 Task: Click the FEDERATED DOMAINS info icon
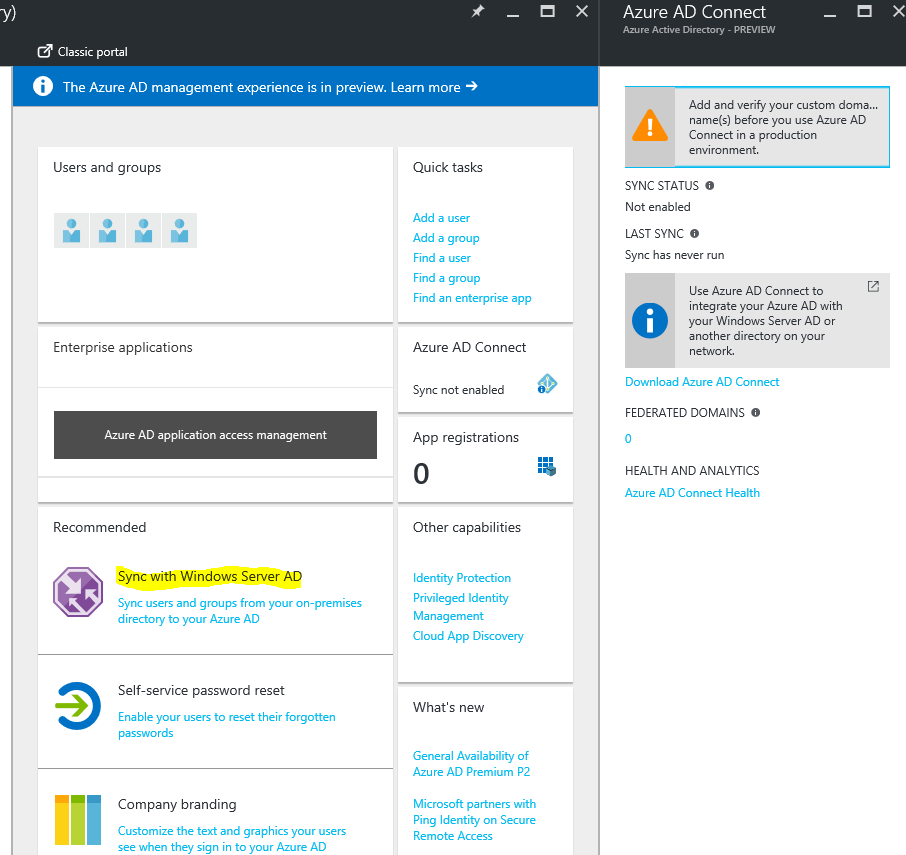[x=755, y=412]
